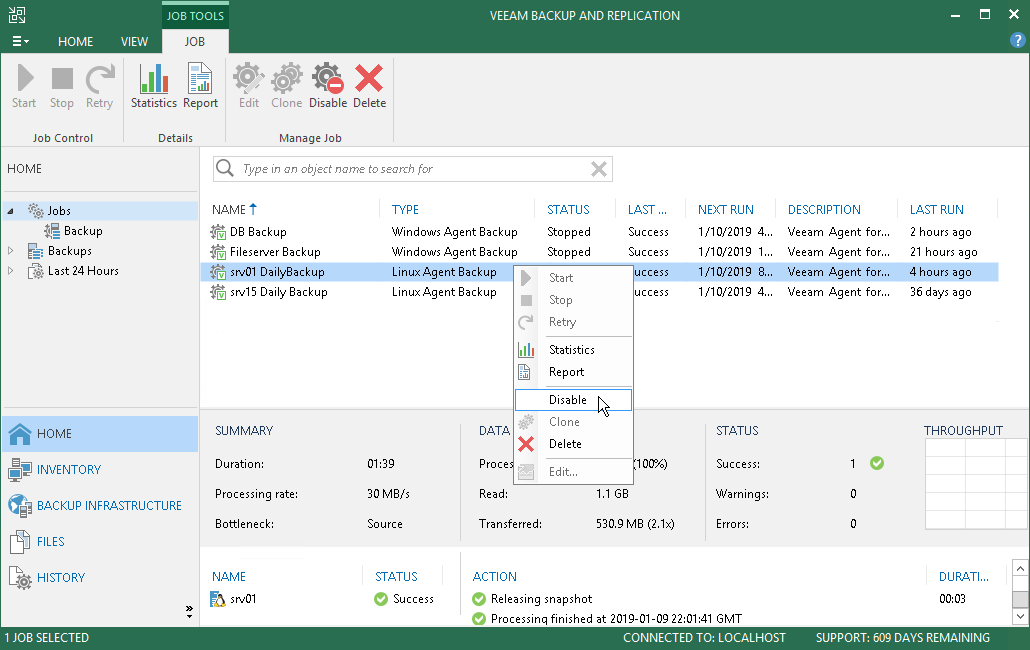1030x650 pixels.
Task: Click the srv15 Daily Backup job icon
Action: (x=218, y=292)
